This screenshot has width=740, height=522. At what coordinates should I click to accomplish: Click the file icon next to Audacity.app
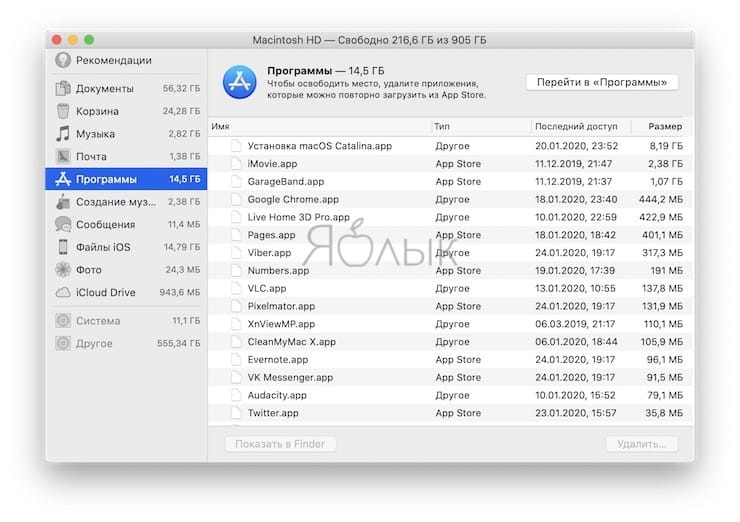point(236,395)
